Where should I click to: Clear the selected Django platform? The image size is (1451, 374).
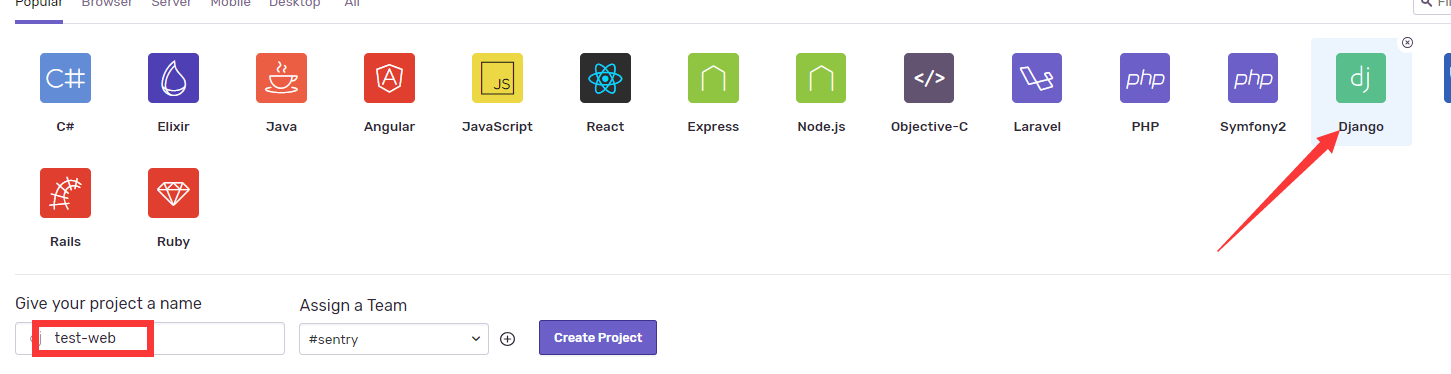pyautogui.click(x=1407, y=42)
